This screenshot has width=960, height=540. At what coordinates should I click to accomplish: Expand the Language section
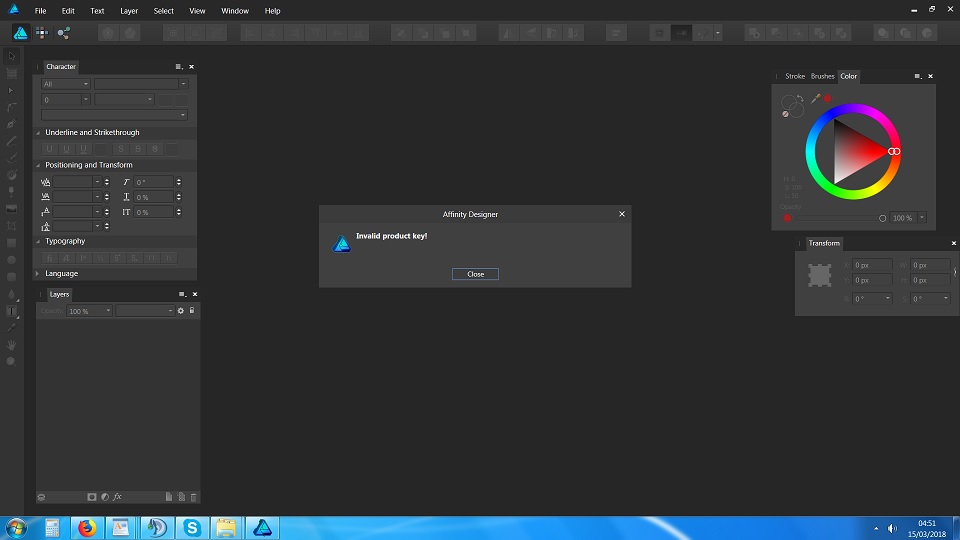point(38,274)
